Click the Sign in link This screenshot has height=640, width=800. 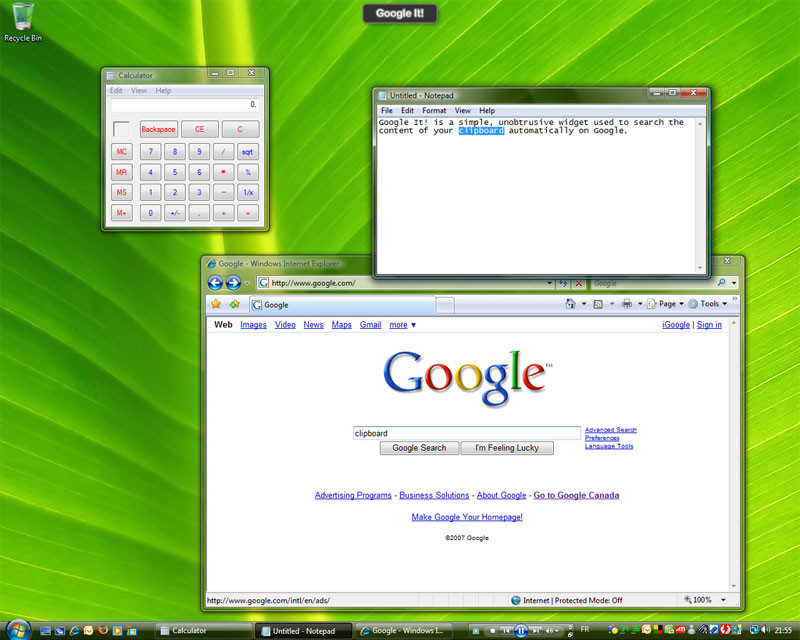click(x=709, y=325)
